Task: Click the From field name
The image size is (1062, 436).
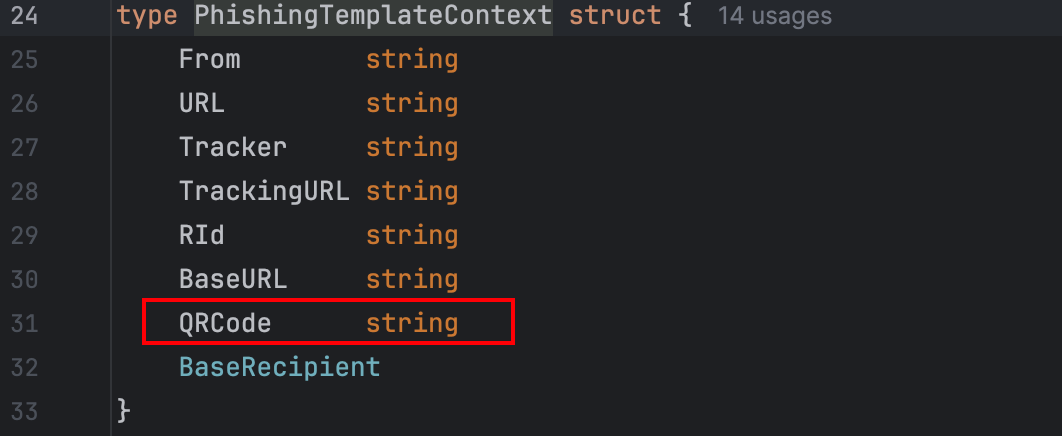Action: pos(210,59)
